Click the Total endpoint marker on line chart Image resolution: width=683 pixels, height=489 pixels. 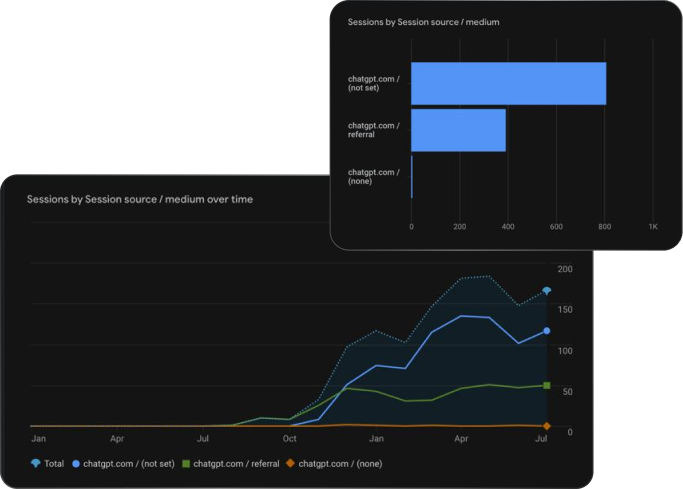pos(547,290)
